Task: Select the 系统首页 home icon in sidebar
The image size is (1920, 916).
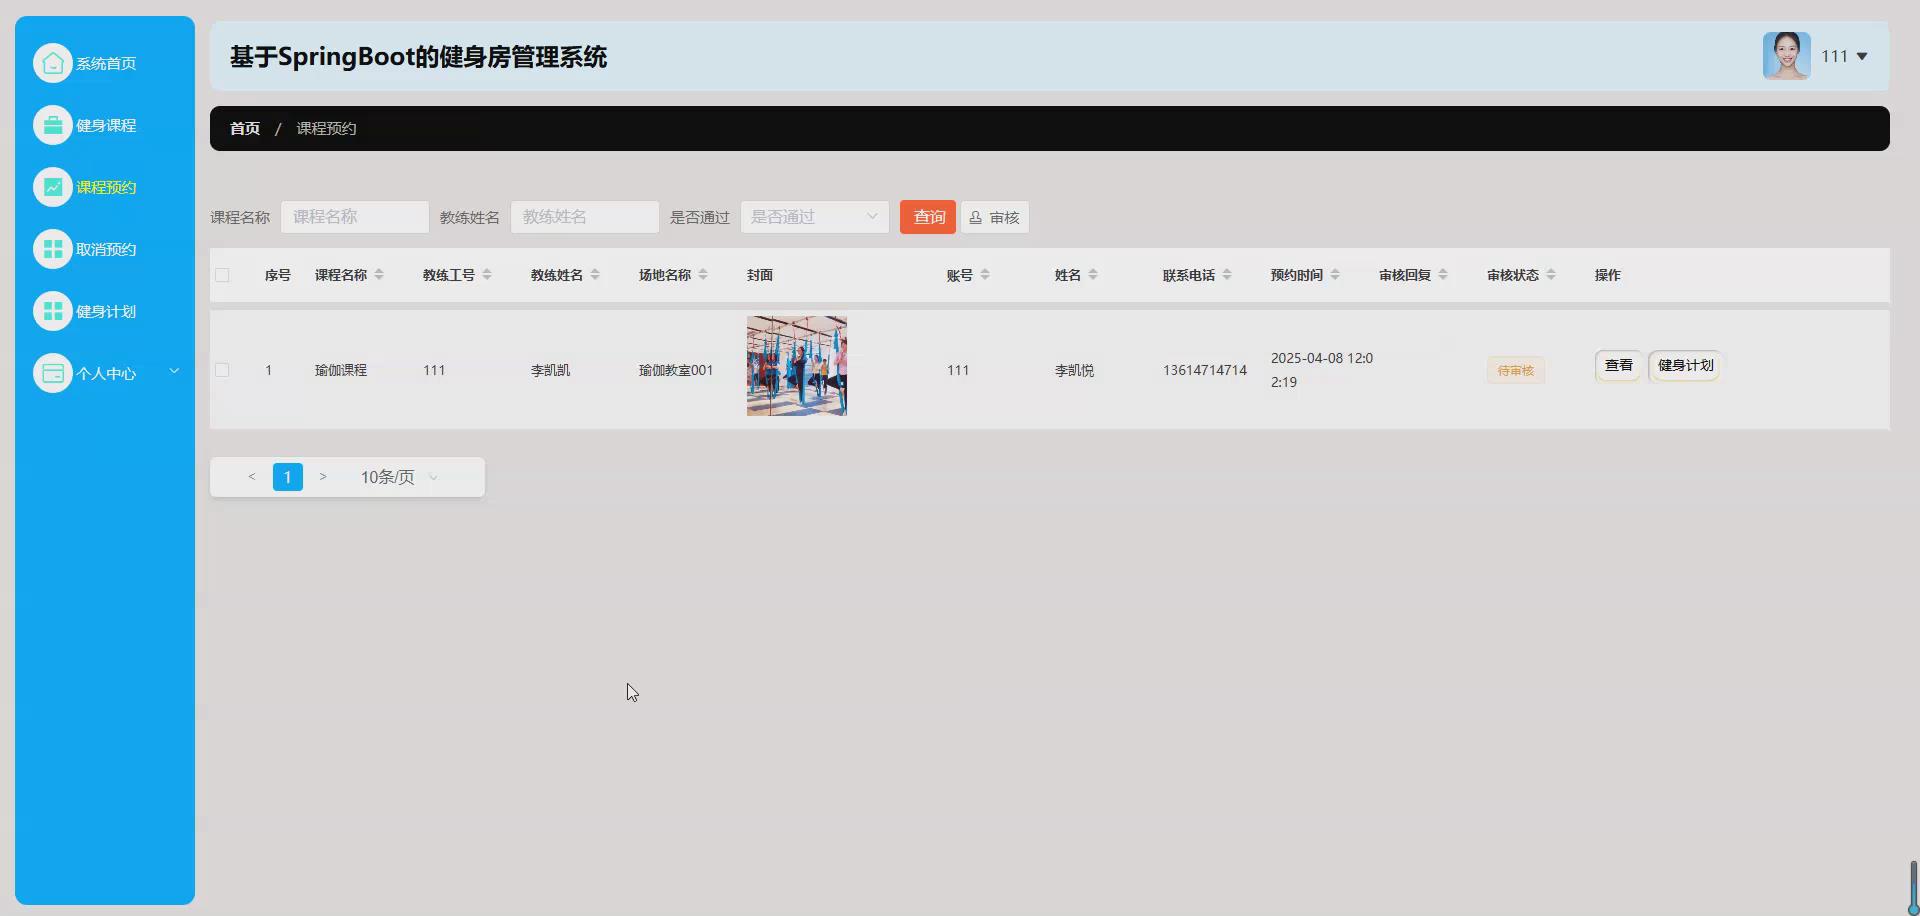Action: pos(53,62)
